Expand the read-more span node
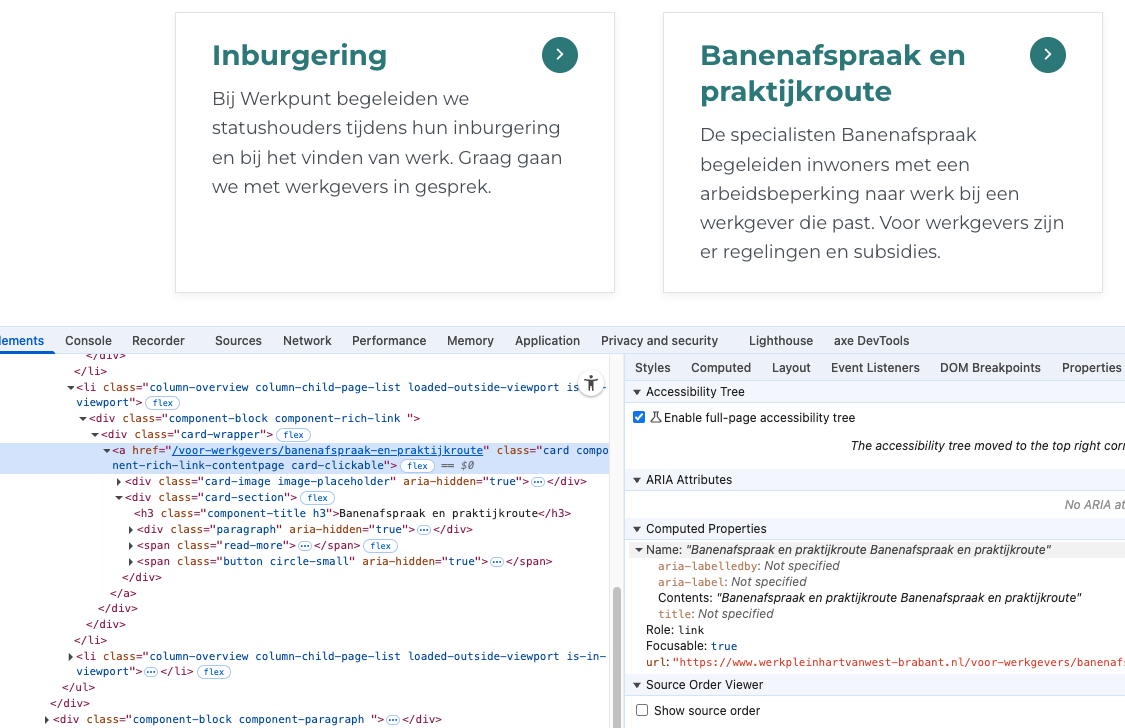Screen dimensions: 1125x728 pyautogui.click(x=131, y=546)
